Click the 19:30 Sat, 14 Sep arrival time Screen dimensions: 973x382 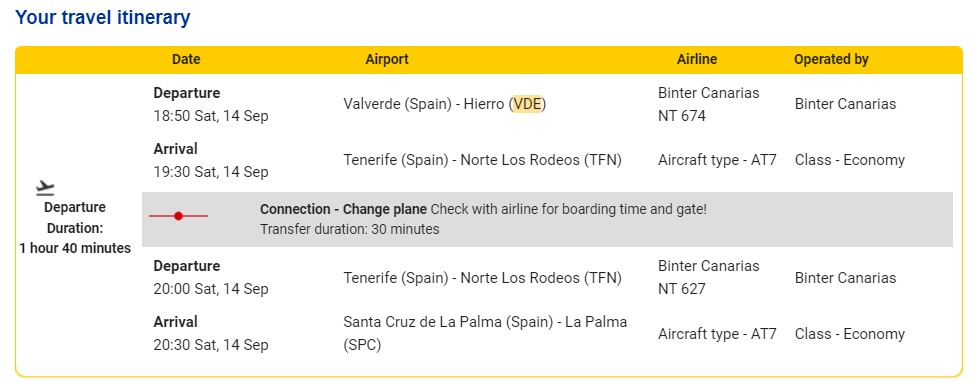pos(211,172)
